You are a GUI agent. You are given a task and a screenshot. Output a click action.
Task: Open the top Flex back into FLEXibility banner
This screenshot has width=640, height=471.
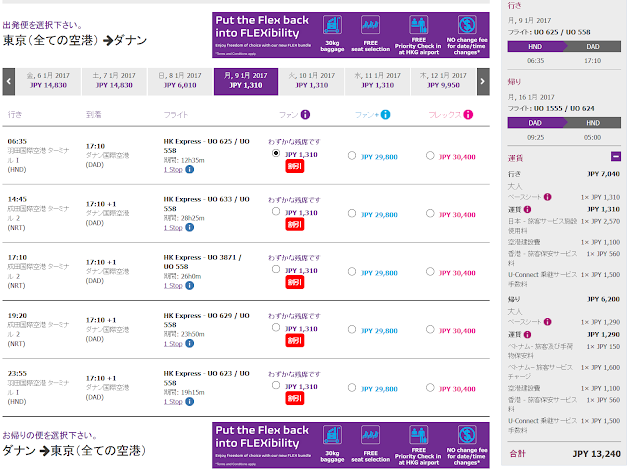click(351, 35)
